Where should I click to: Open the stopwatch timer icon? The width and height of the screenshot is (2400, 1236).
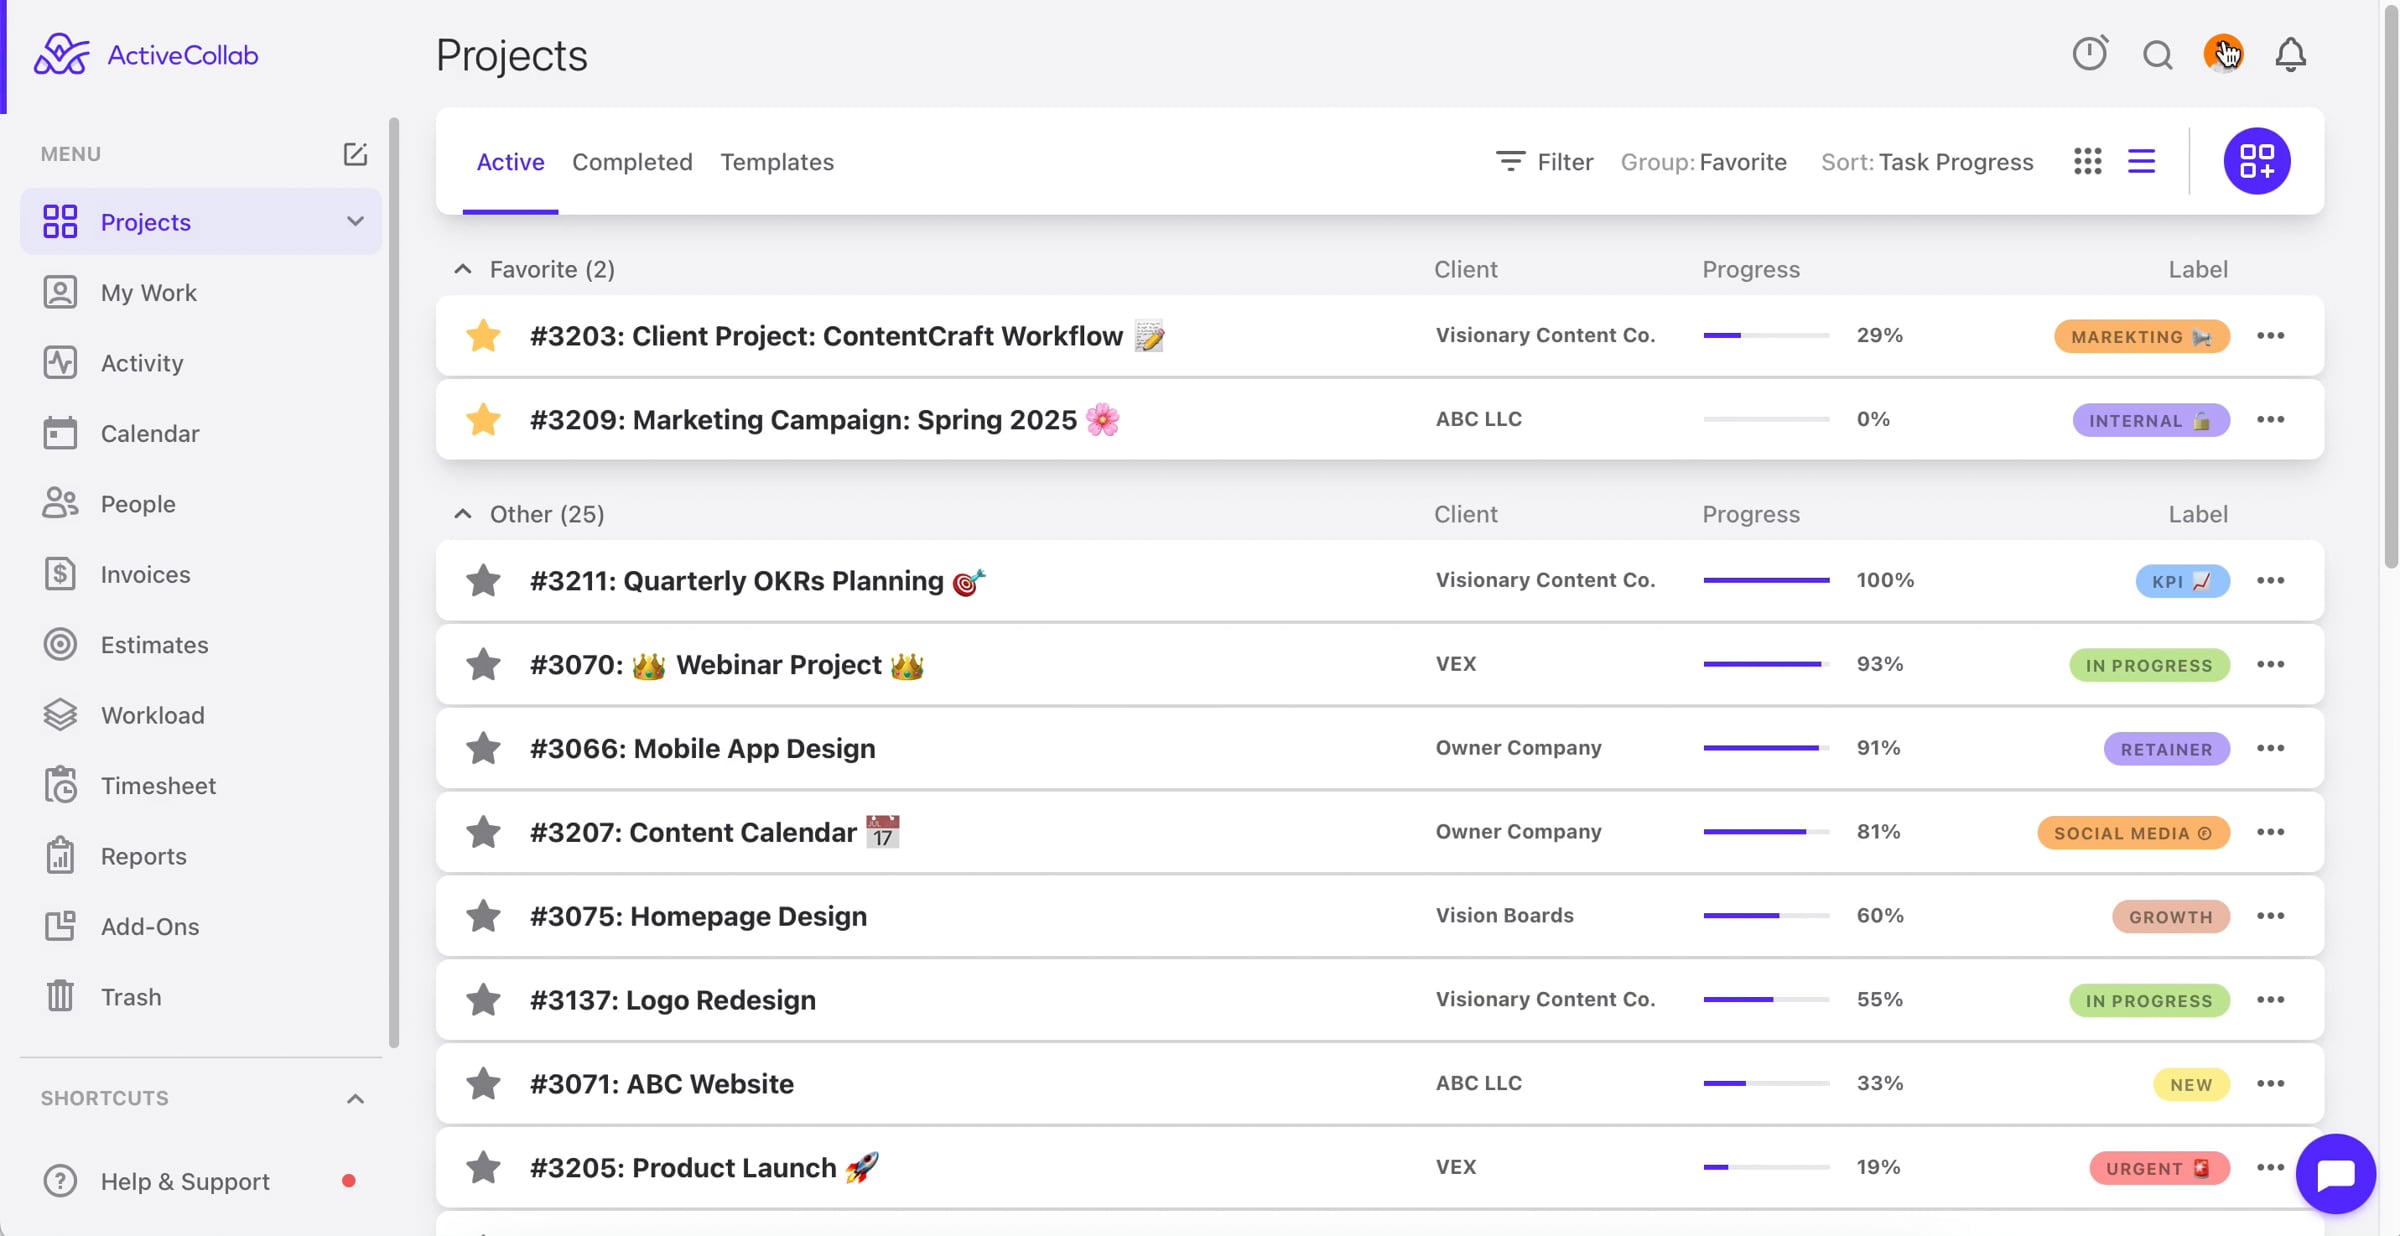click(2089, 53)
